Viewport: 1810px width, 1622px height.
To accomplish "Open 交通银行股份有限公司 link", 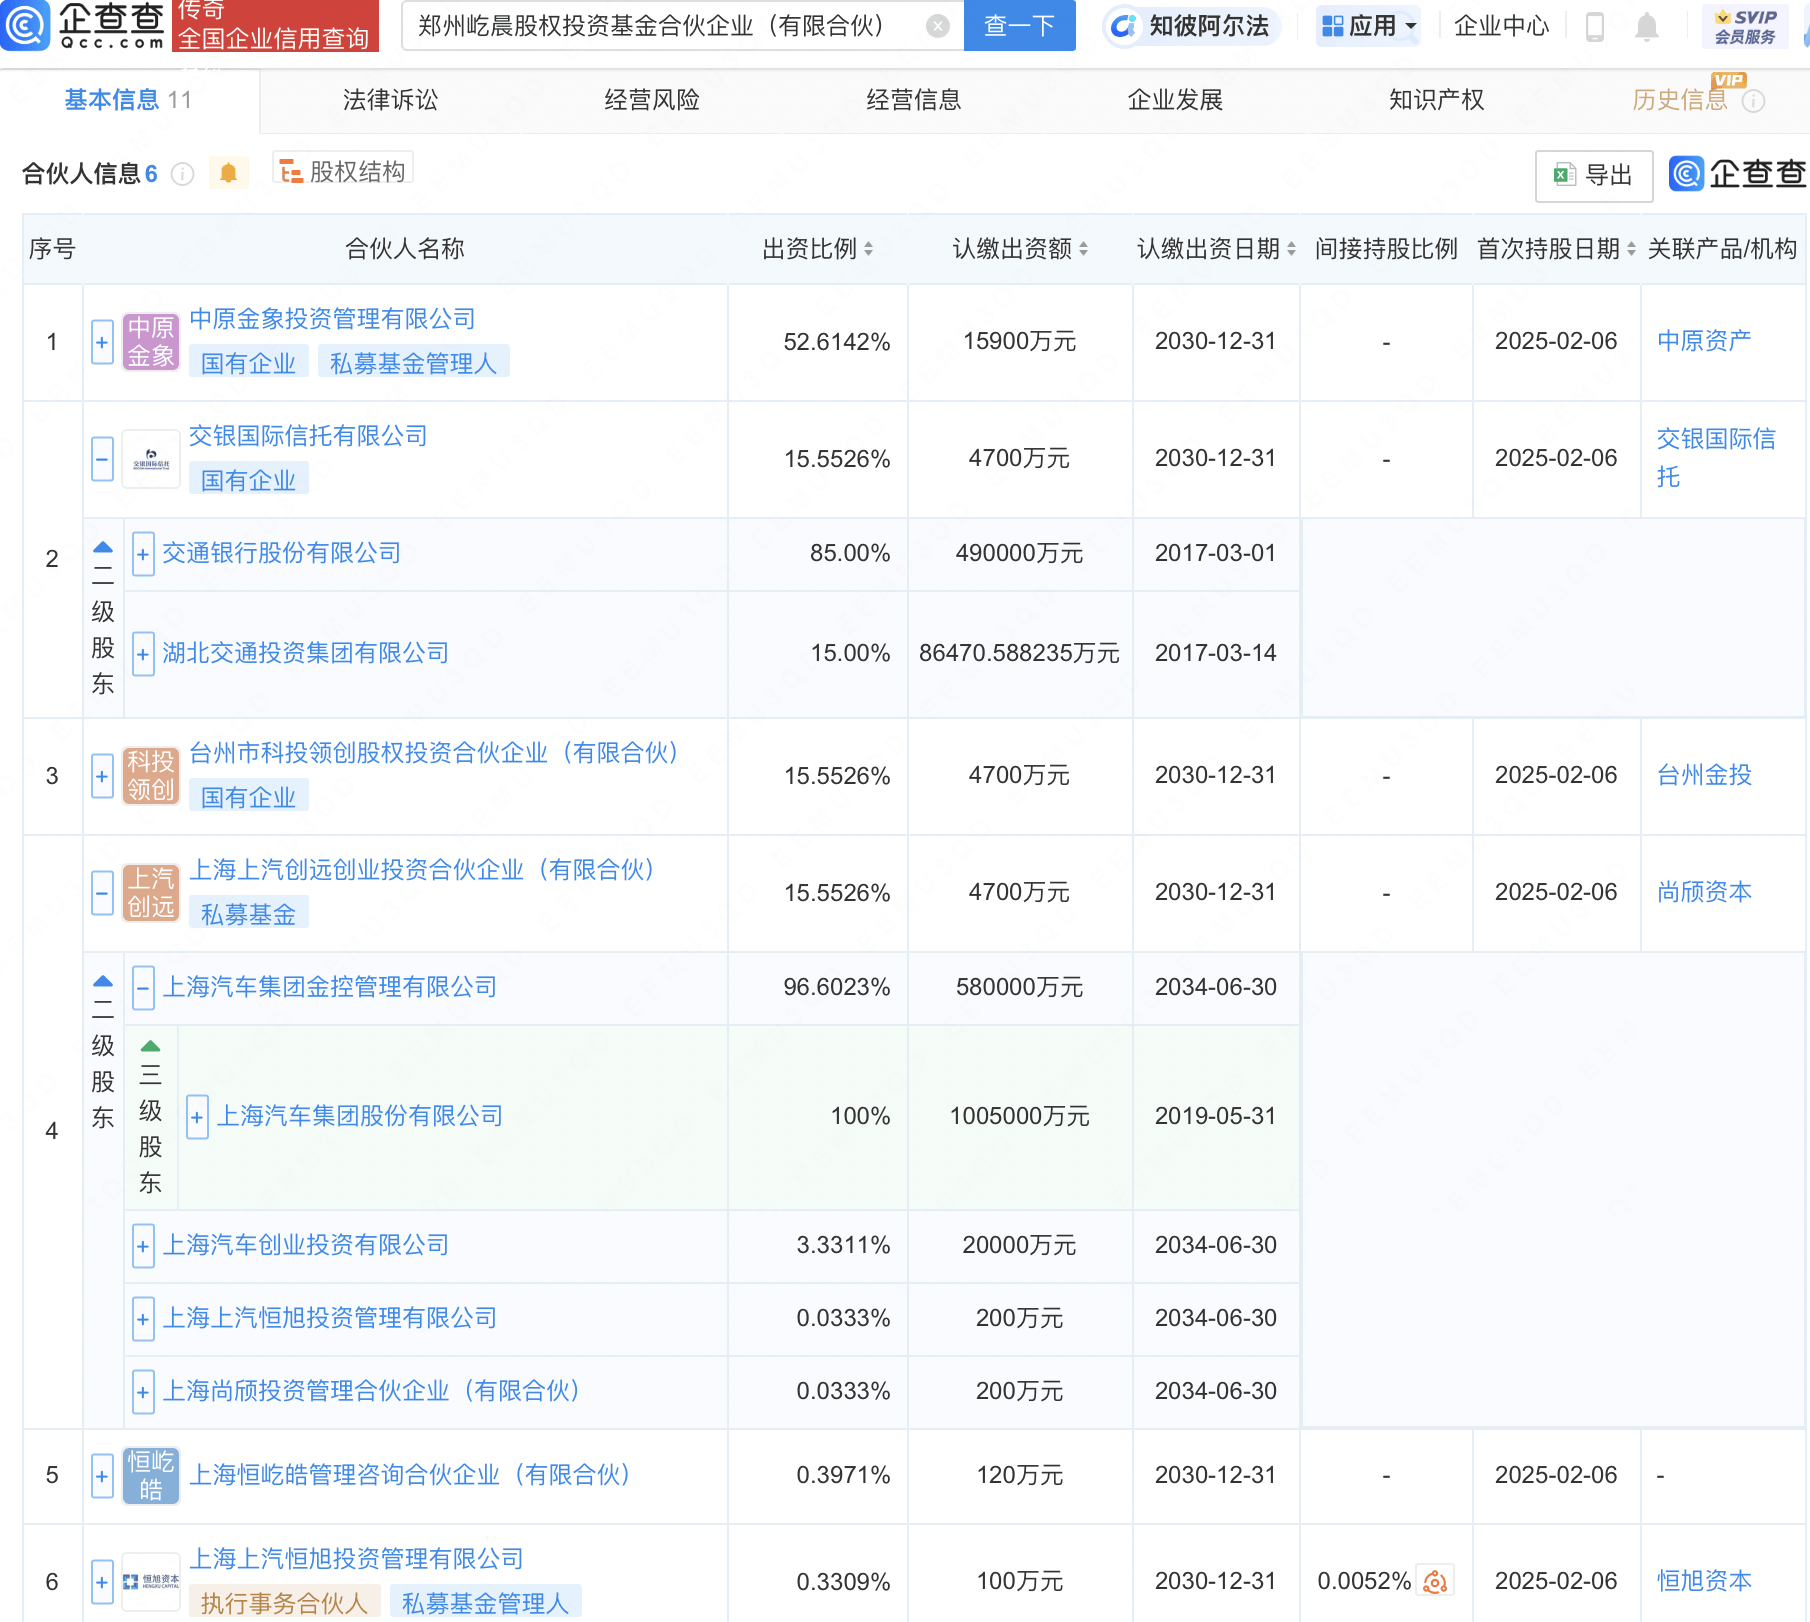I will coord(281,553).
